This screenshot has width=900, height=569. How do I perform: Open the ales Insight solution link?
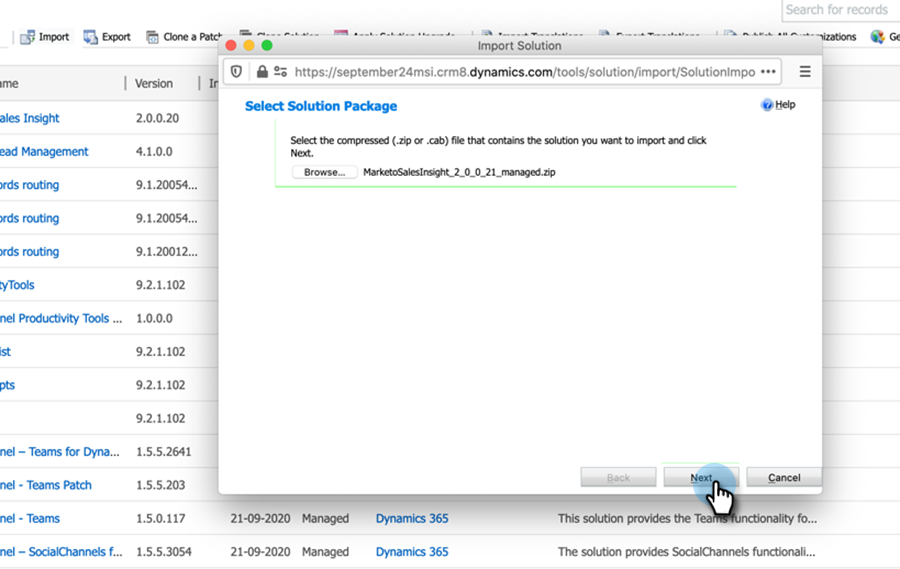(x=29, y=118)
